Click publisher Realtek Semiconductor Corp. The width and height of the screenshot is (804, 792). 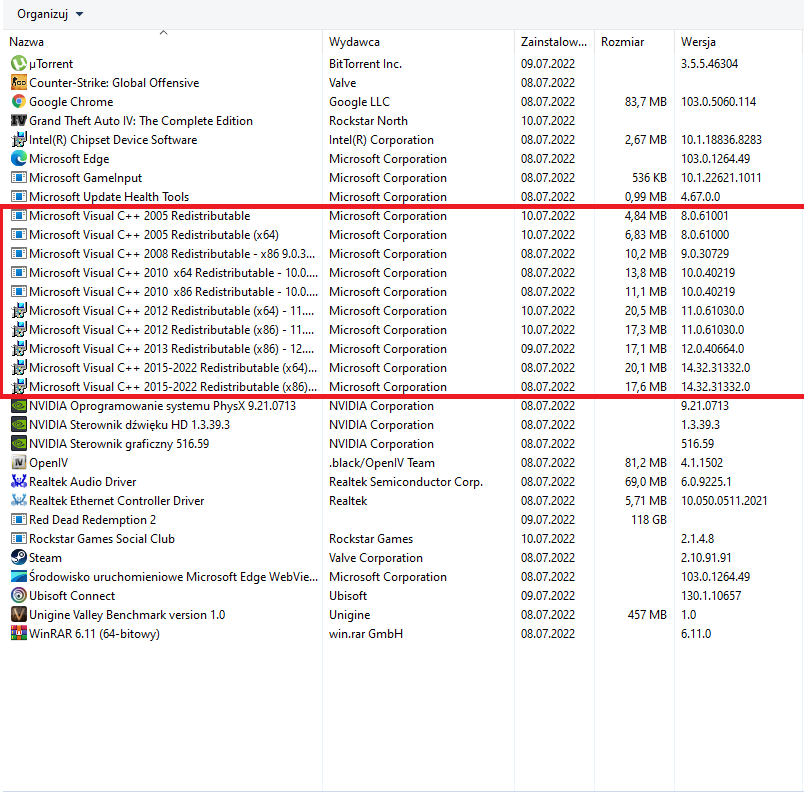(x=406, y=482)
